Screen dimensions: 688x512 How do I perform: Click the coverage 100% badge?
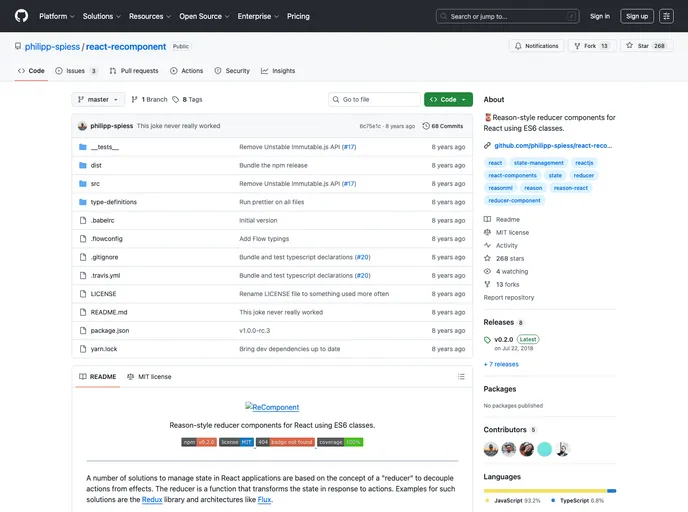[340, 442]
